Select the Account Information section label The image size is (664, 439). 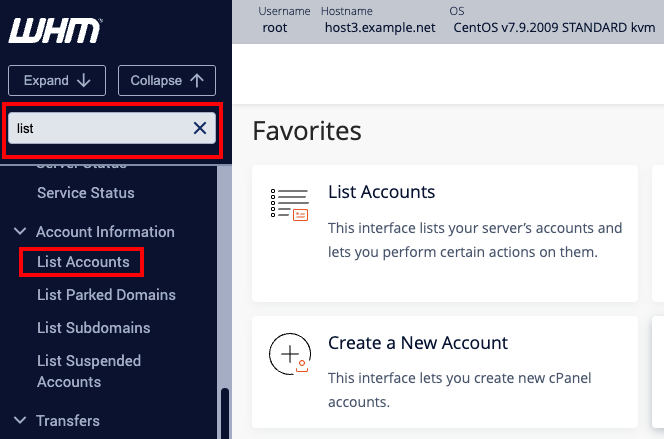coord(105,231)
